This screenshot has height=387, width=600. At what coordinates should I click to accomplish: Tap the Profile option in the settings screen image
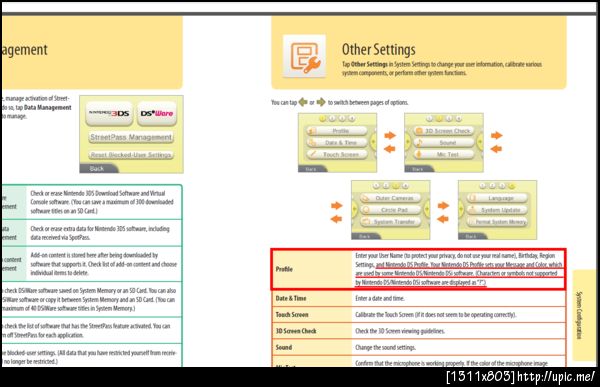tap(337, 131)
